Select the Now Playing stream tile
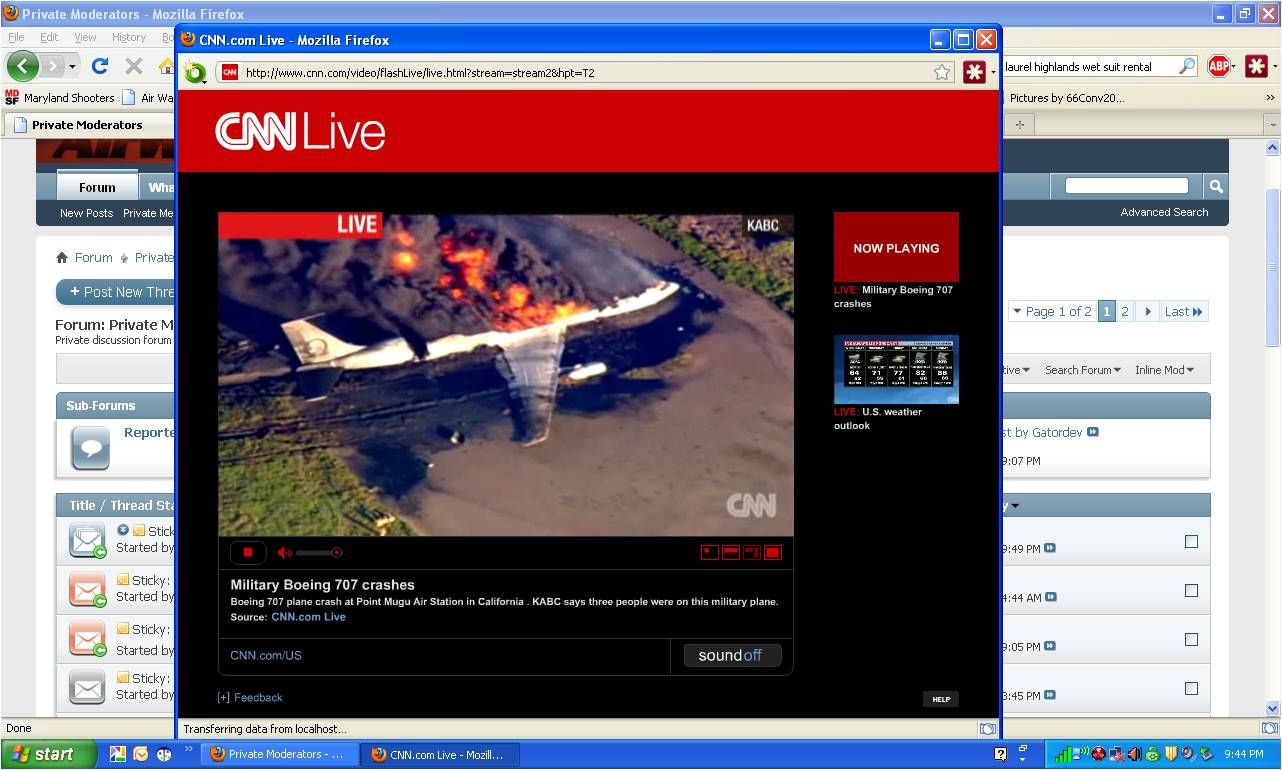The width and height of the screenshot is (1282, 770). (896, 247)
